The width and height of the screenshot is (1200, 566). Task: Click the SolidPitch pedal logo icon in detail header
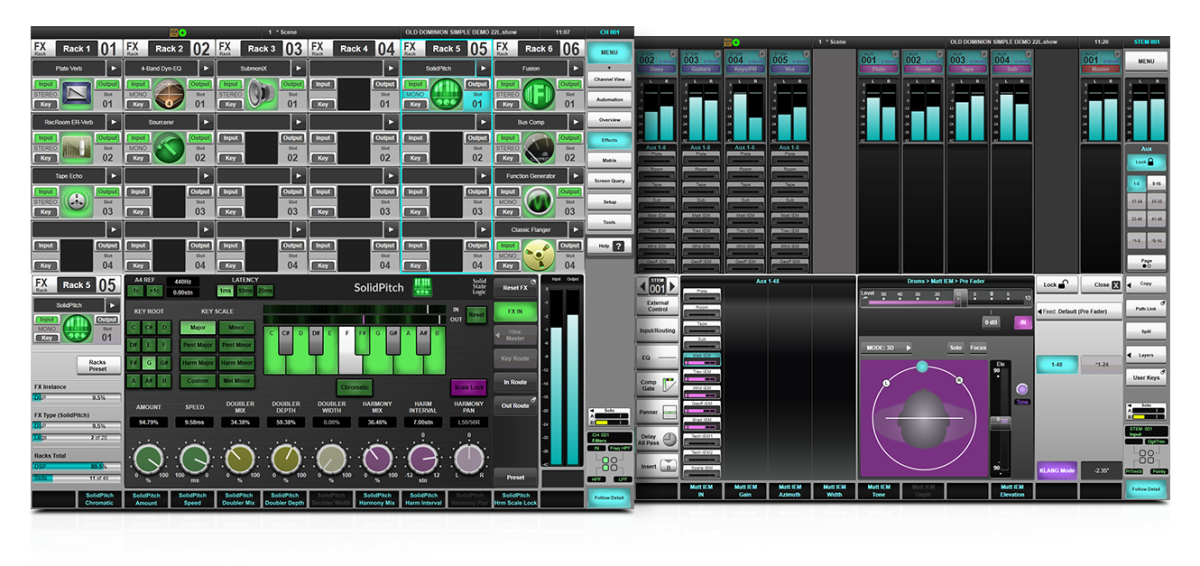coord(422,287)
